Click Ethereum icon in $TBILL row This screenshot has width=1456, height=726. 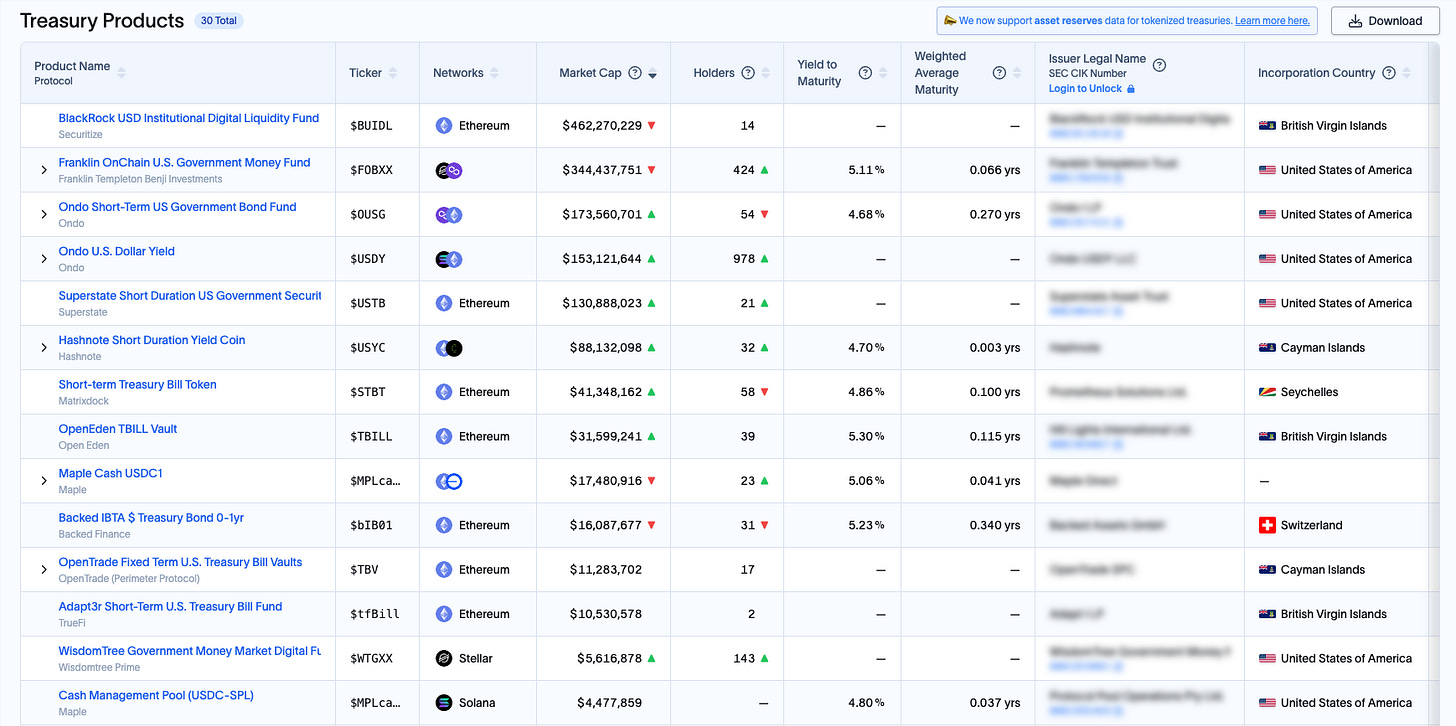[x=444, y=436]
